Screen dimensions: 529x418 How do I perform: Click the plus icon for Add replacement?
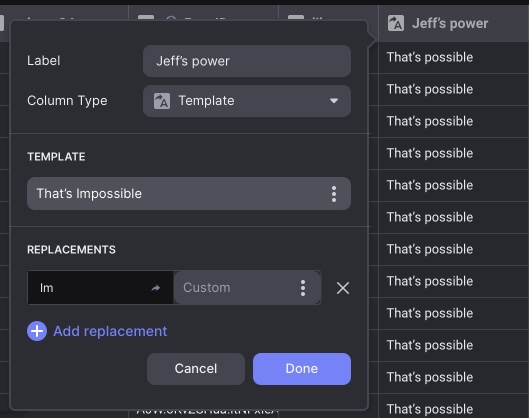pyautogui.click(x=37, y=331)
